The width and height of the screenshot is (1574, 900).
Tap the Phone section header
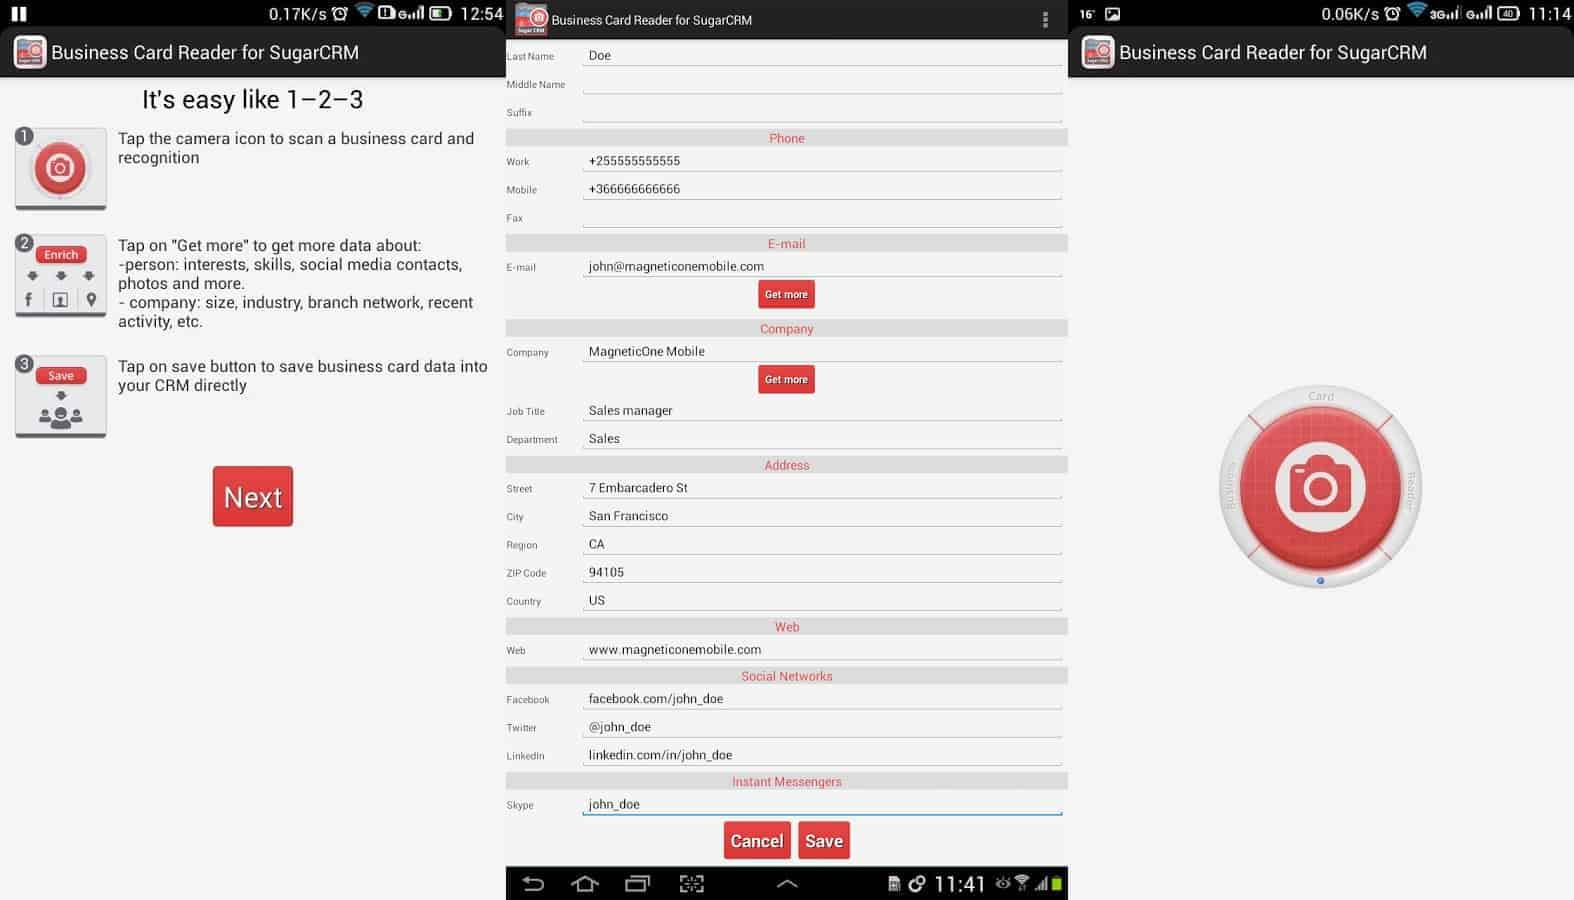point(787,138)
